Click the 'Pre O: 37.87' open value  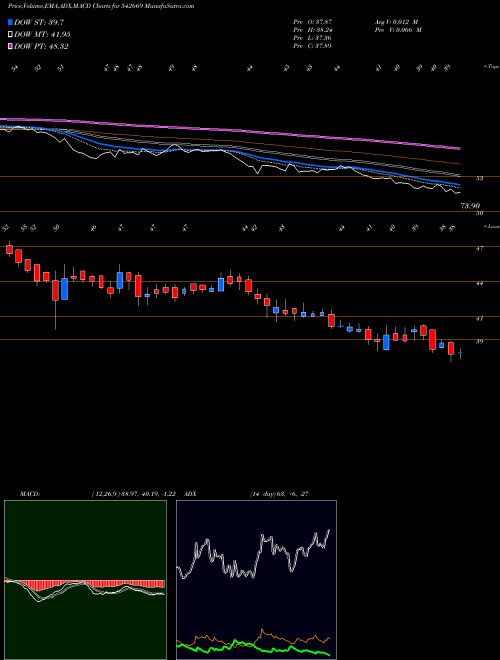[x=312, y=21]
